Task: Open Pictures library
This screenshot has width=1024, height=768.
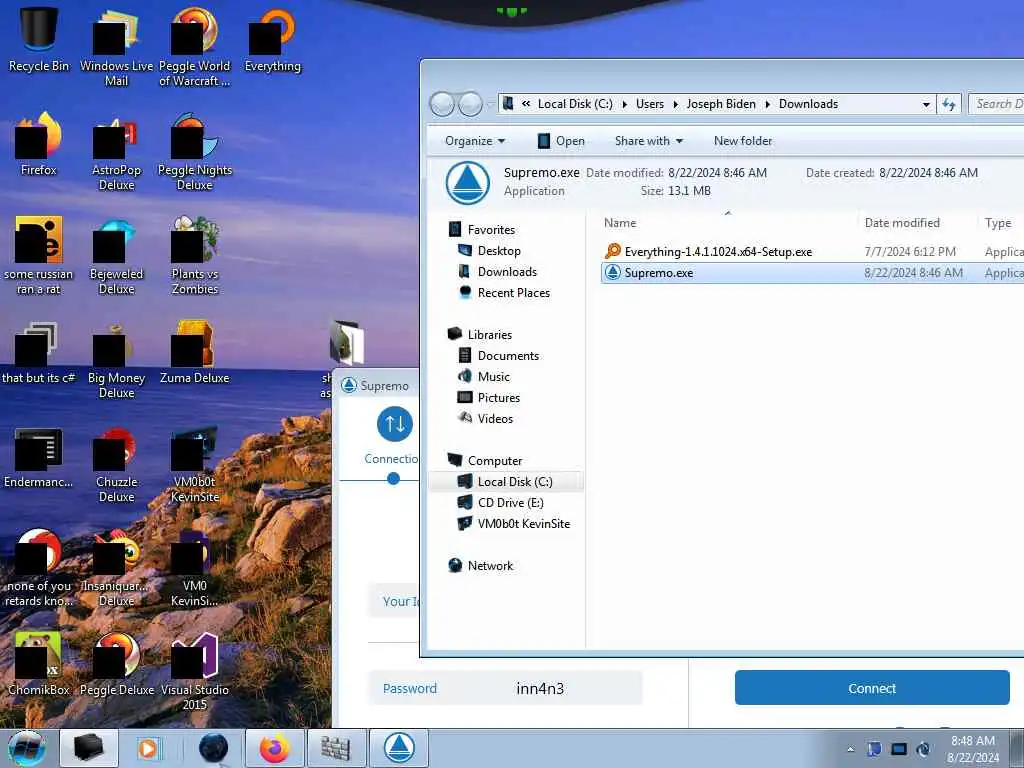Action: click(488, 397)
